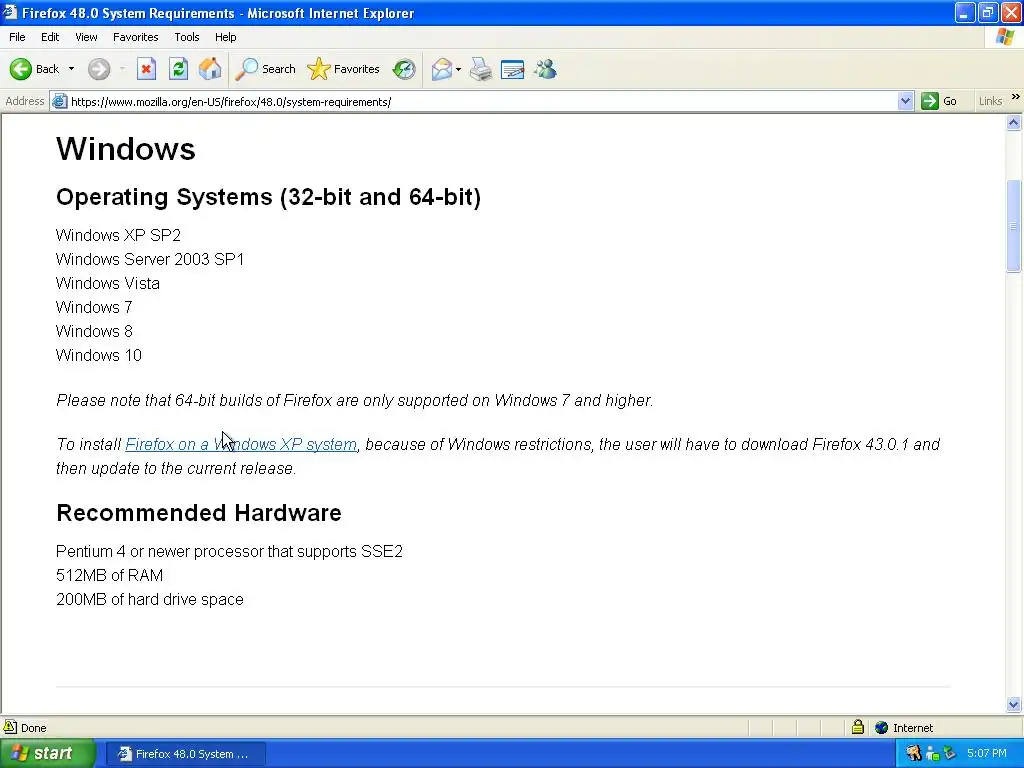Click the 'Windows Server 2003 SP1' text
Image resolution: width=1024 pixels, height=768 pixels.
tap(150, 259)
